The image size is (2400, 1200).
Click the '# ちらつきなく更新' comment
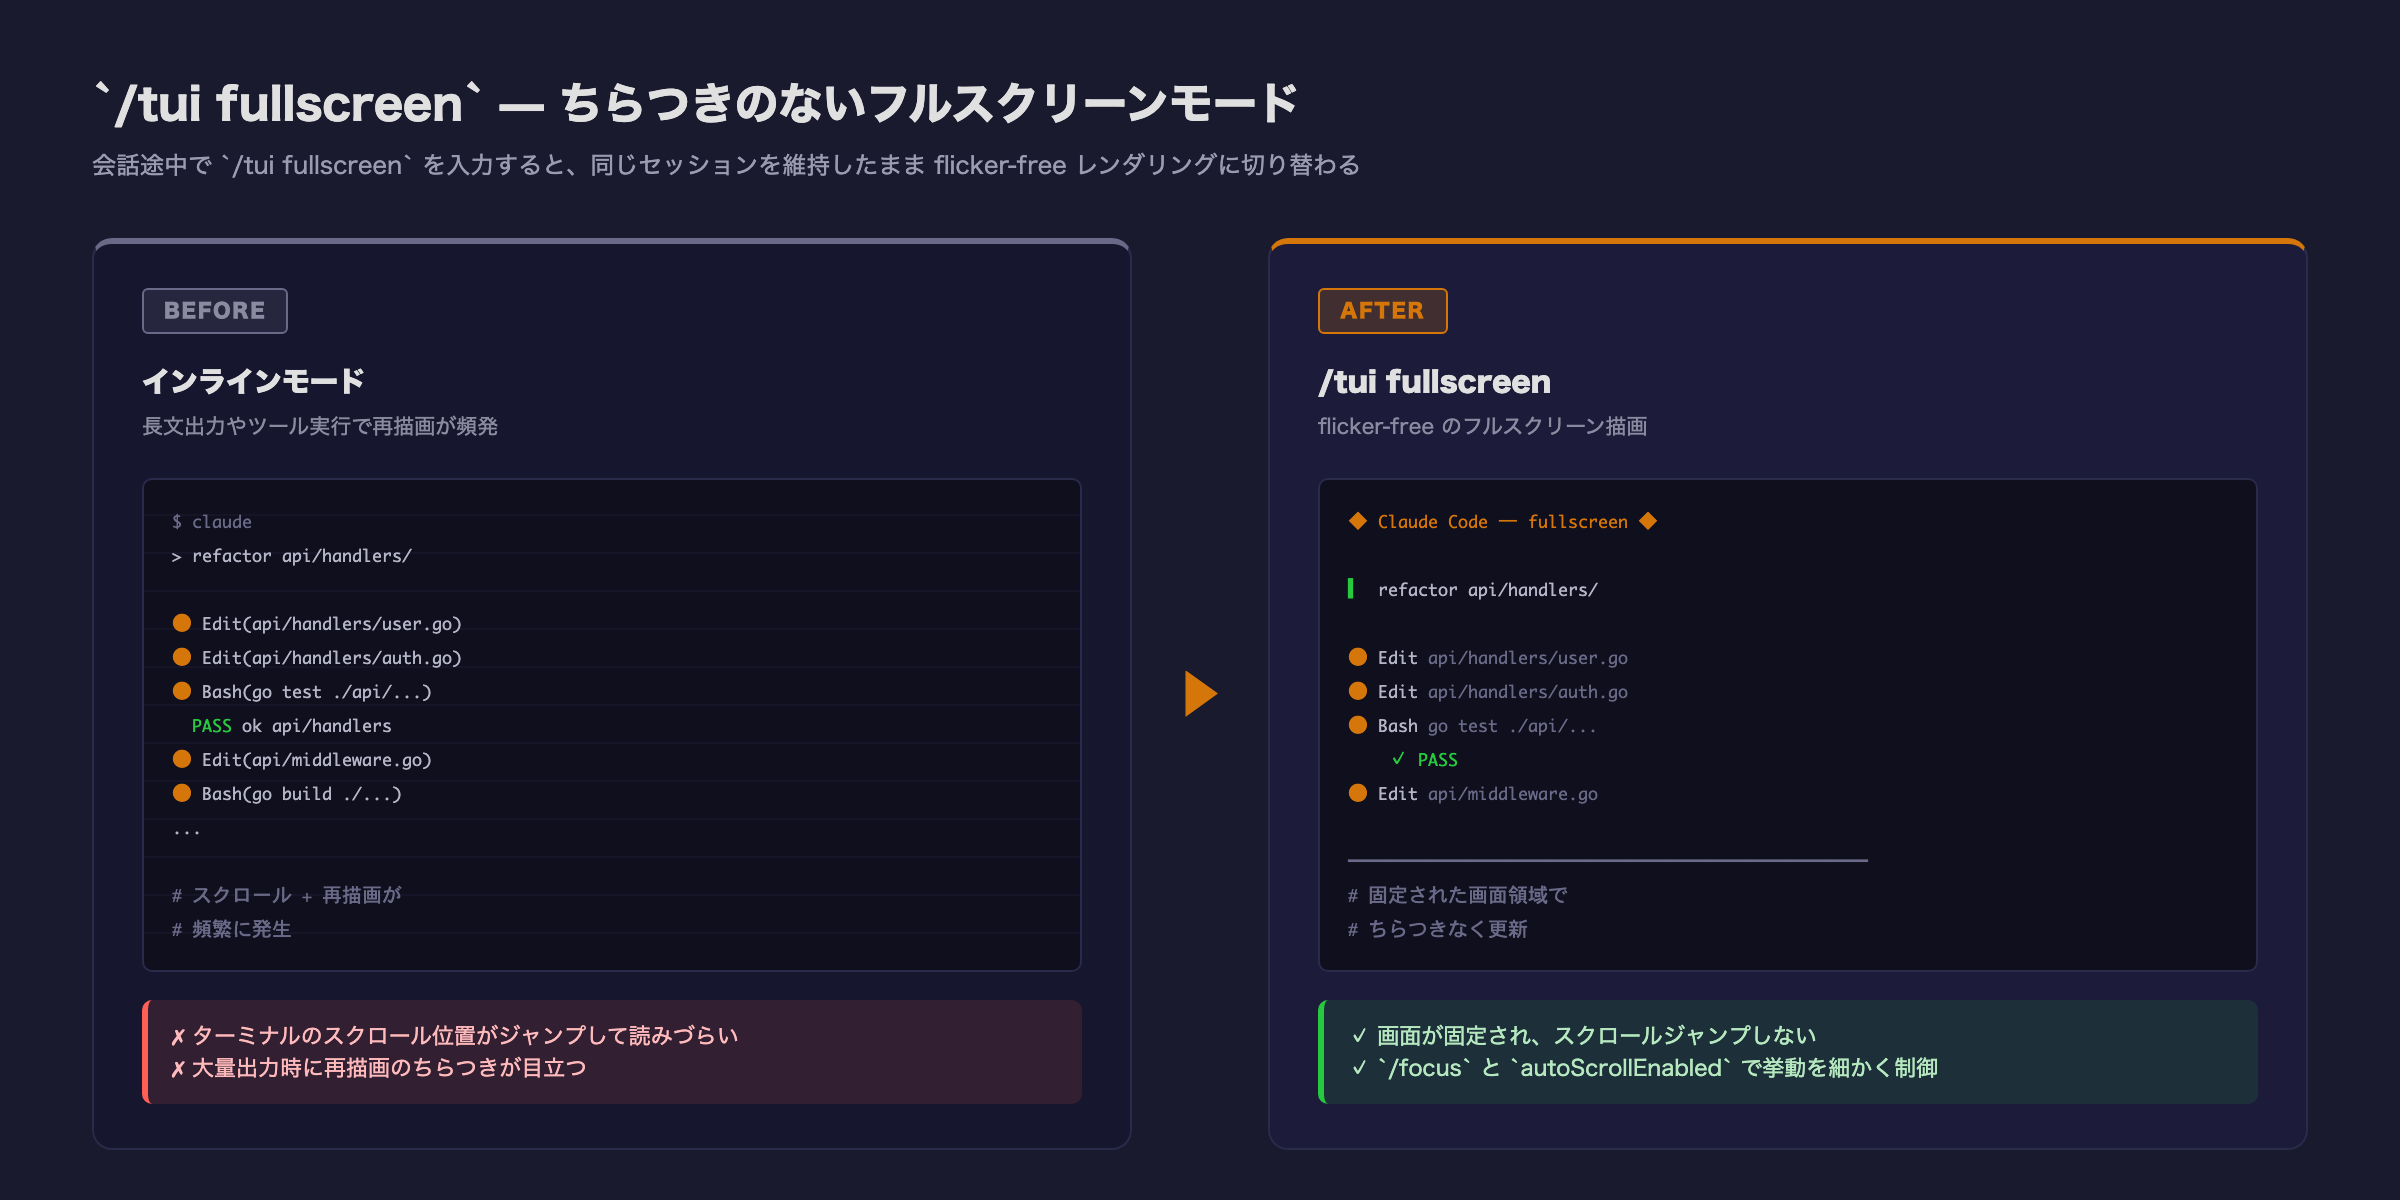1437,929
